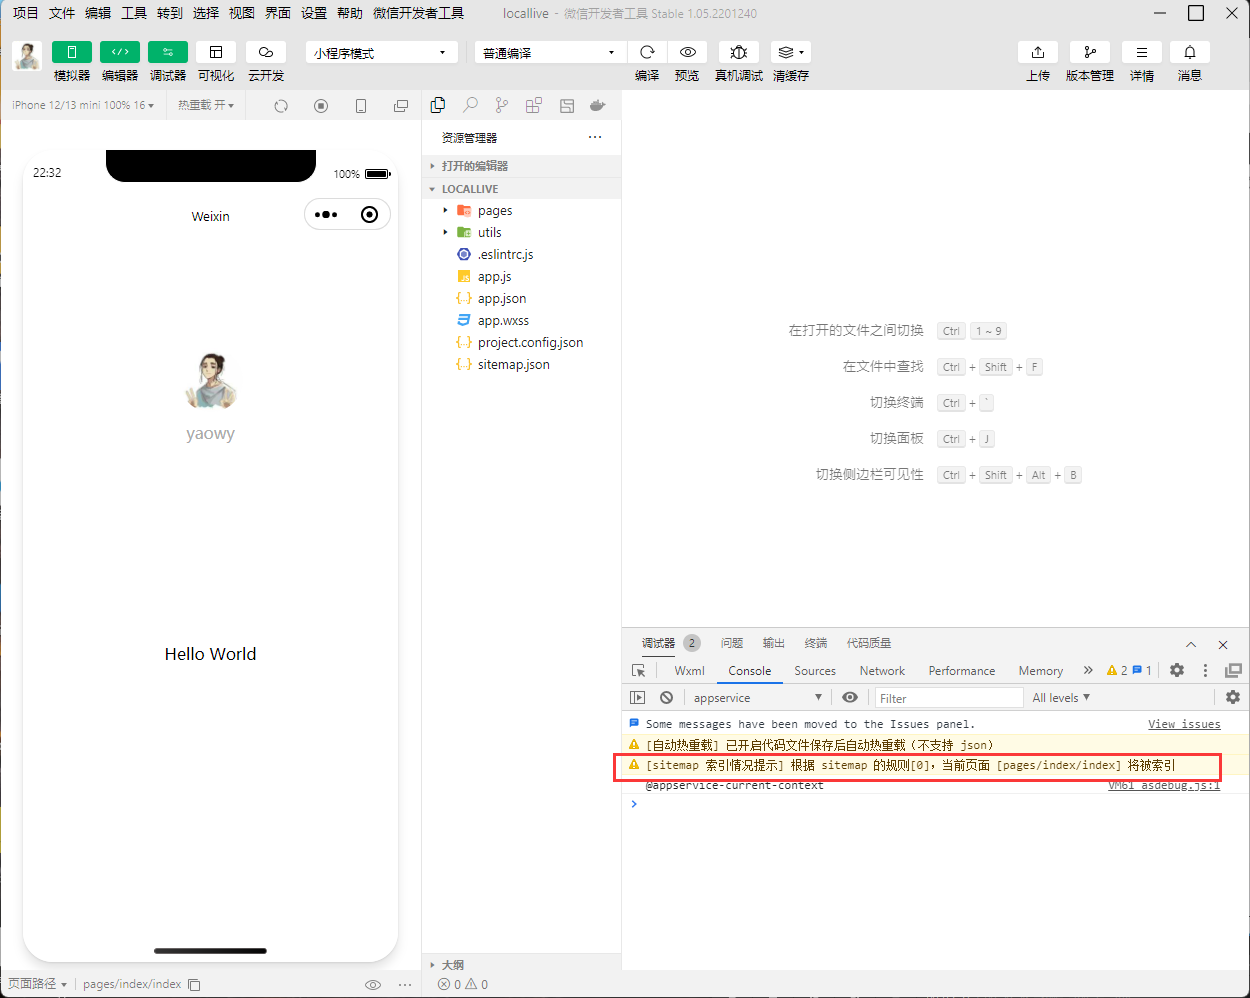Screen dimensions: 1250x998
Task: Open console settings gear
Action: pos(1233,697)
